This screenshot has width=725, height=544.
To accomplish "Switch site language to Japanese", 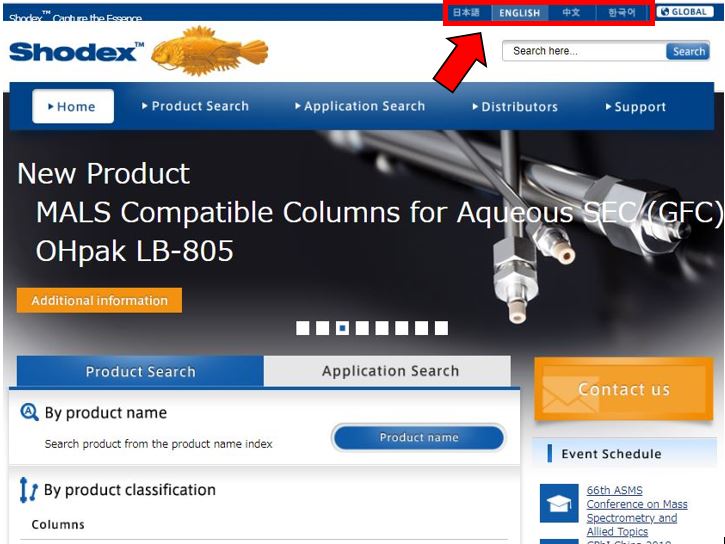I will point(466,12).
